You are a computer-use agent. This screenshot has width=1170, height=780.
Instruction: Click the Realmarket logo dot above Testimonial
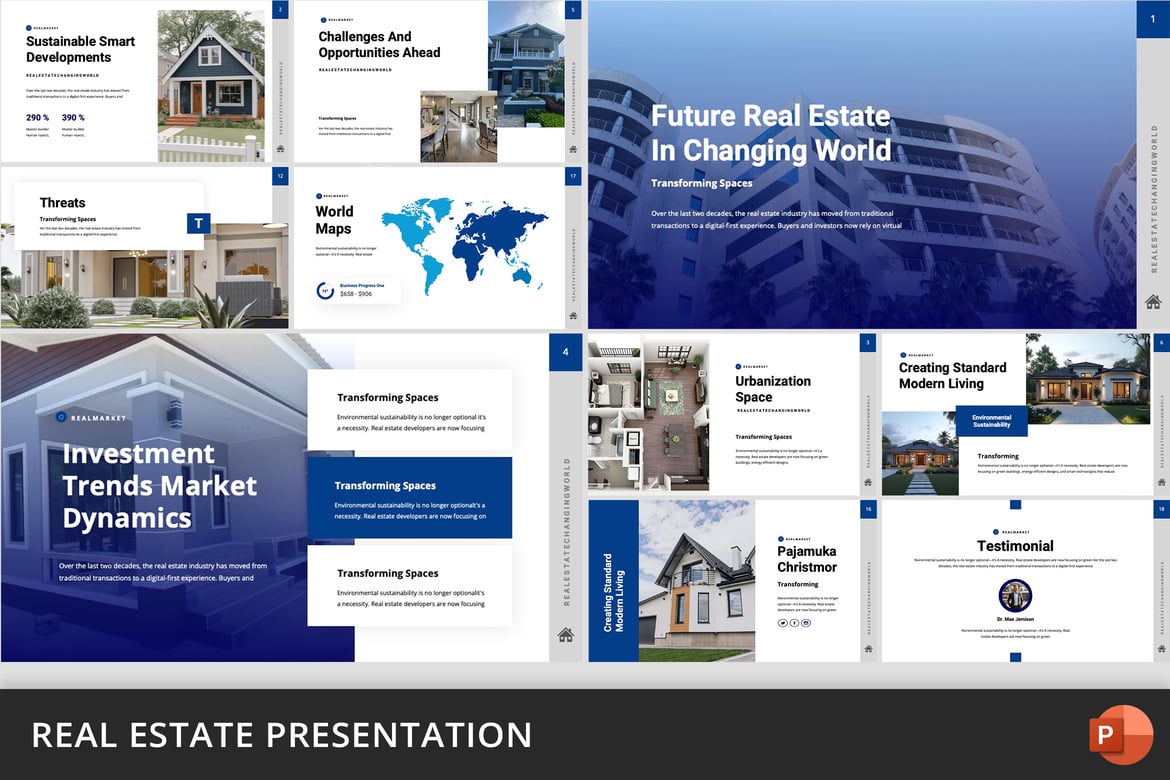point(995,532)
